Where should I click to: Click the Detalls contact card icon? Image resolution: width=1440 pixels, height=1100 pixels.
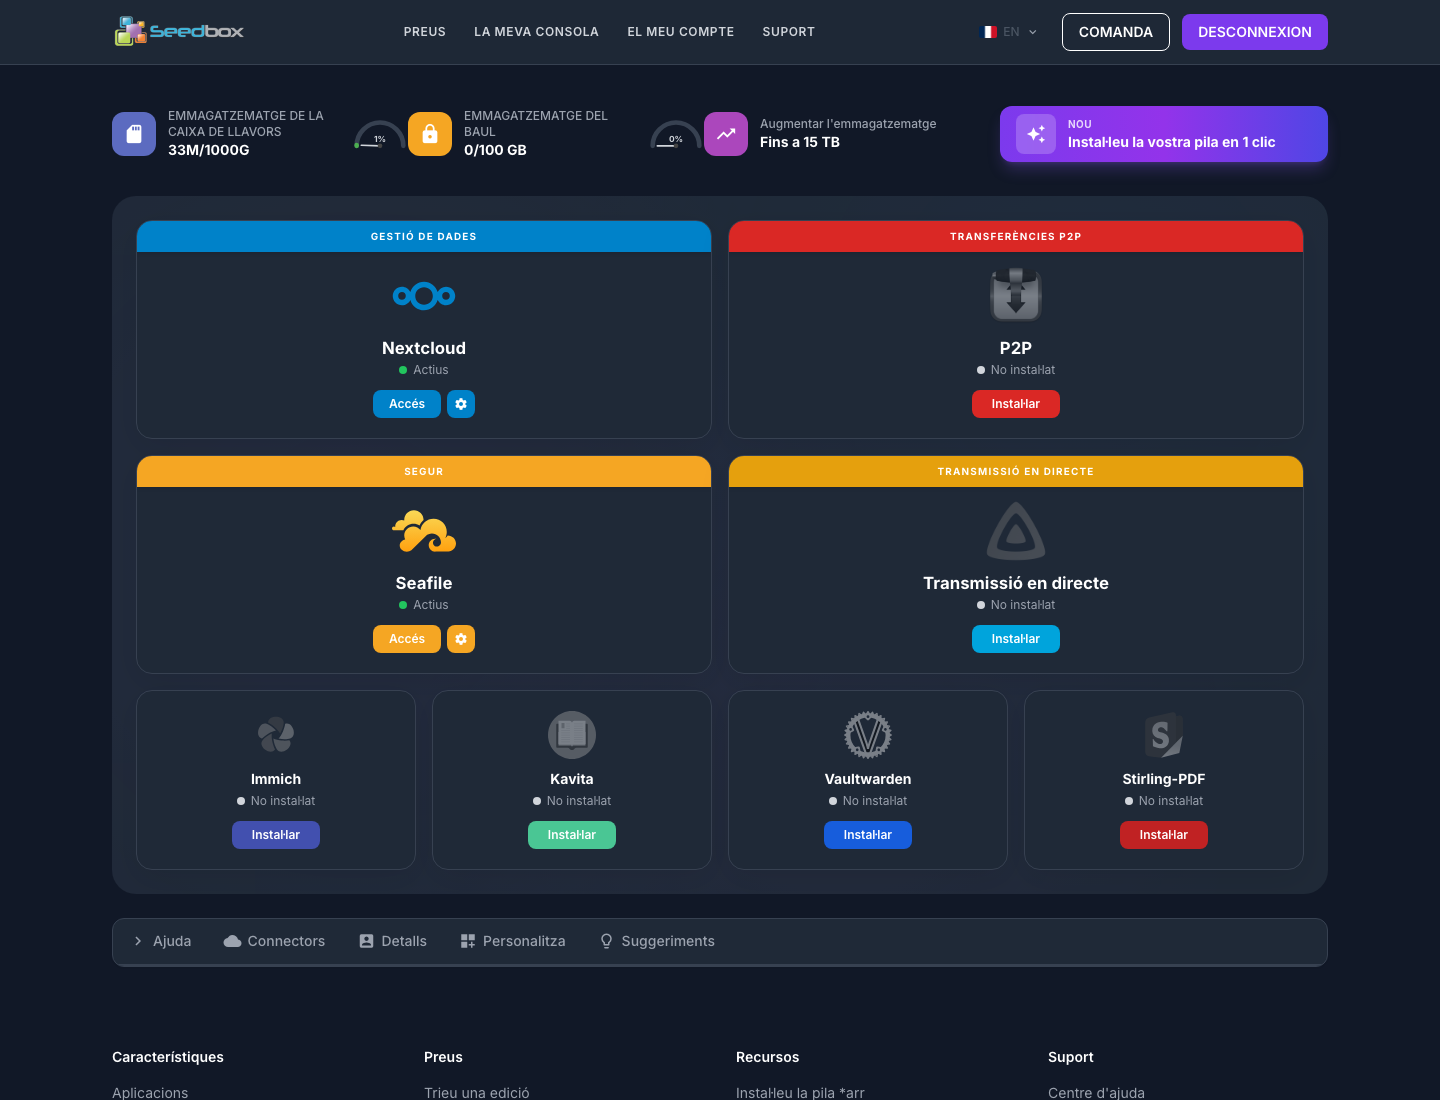click(367, 941)
